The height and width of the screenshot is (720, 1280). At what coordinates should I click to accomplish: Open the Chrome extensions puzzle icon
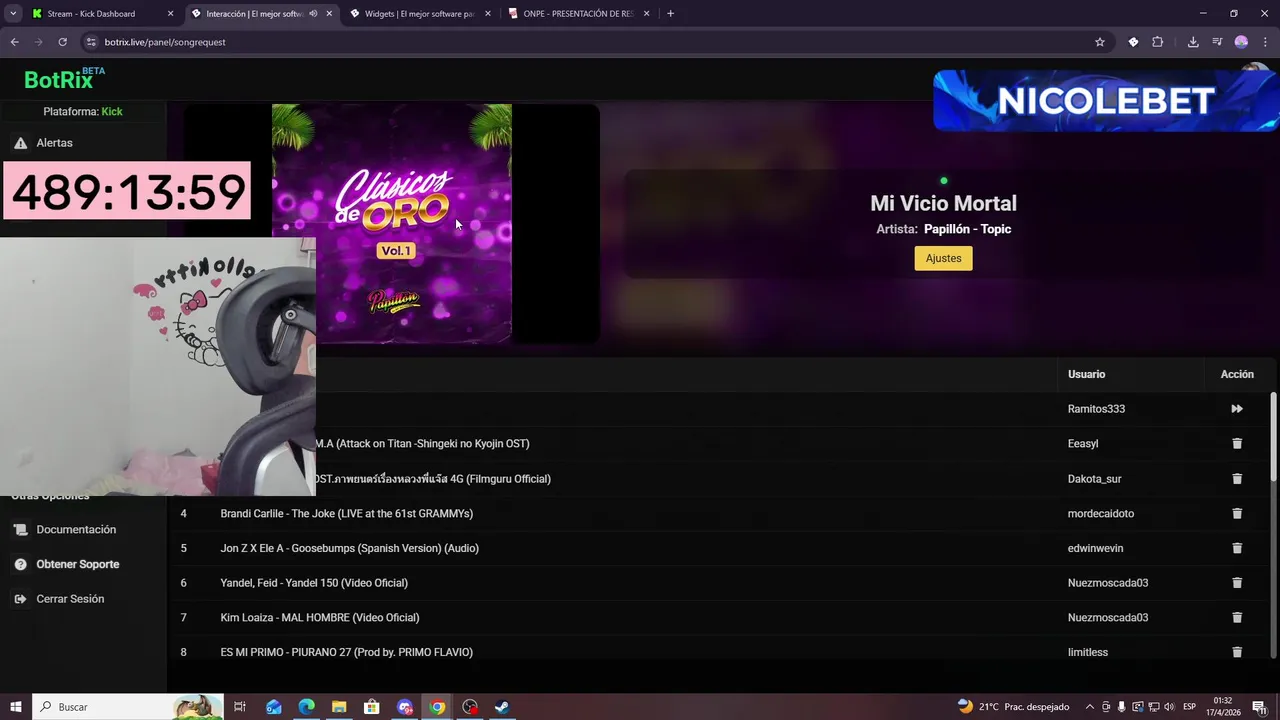pyautogui.click(x=1158, y=42)
